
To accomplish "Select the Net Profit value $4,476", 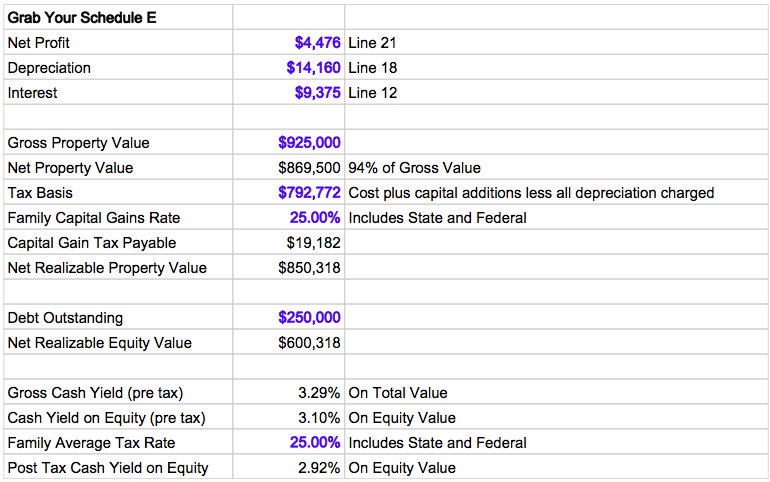I will coord(318,43).
